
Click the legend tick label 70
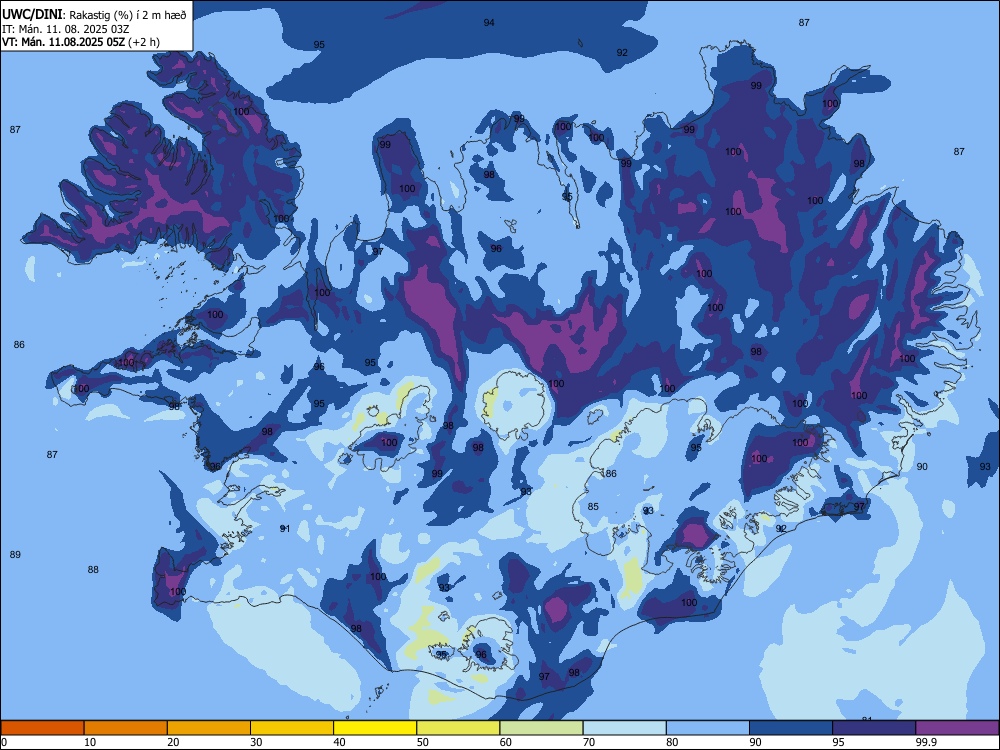point(589,742)
